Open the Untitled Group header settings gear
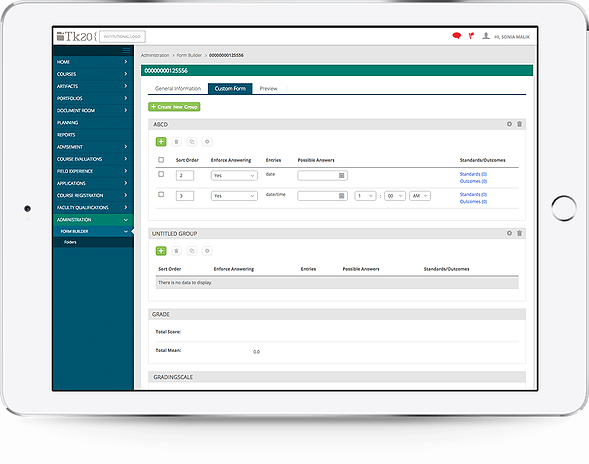 pyautogui.click(x=509, y=233)
